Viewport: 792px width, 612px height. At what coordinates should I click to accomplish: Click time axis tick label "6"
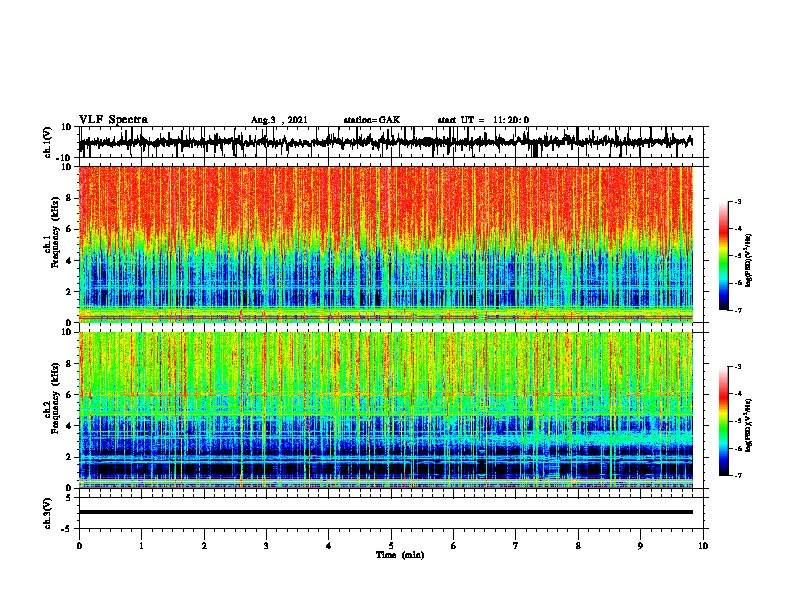tap(454, 546)
